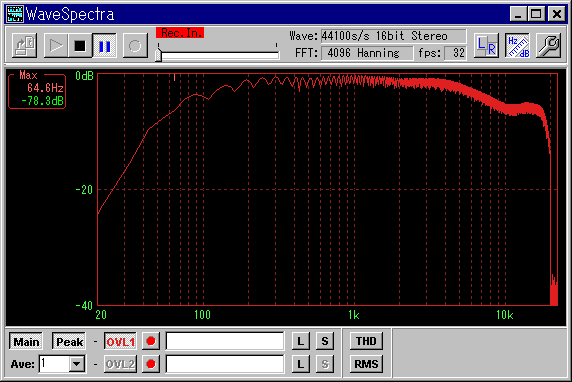Image resolution: width=572 pixels, height=382 pixels.
Task: Start playback with the Play button
Action: click(56, 46)
